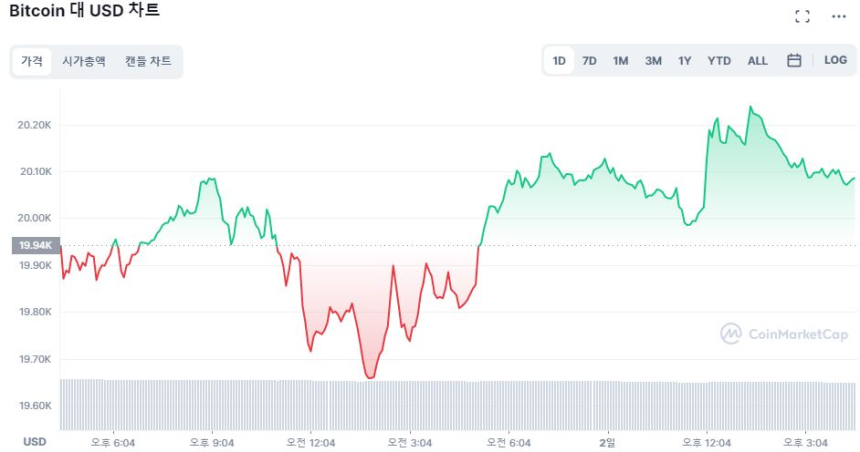
Task: Select the 가격 (price) tab
Action: (32, 61)
